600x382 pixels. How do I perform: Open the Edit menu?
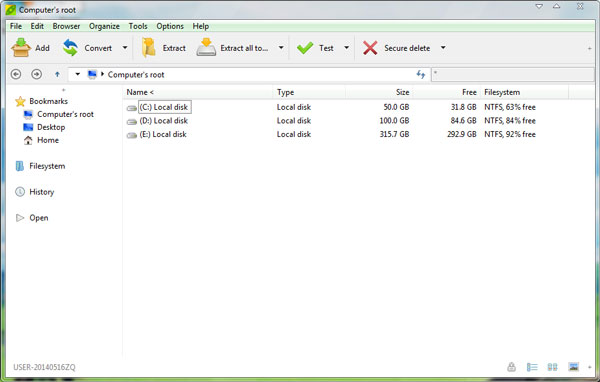37,26
